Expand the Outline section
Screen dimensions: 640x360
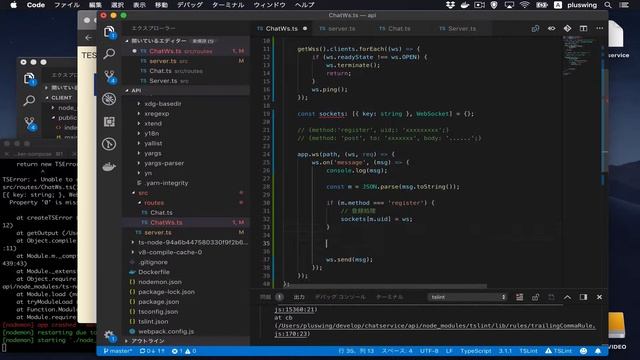point(186,341)
